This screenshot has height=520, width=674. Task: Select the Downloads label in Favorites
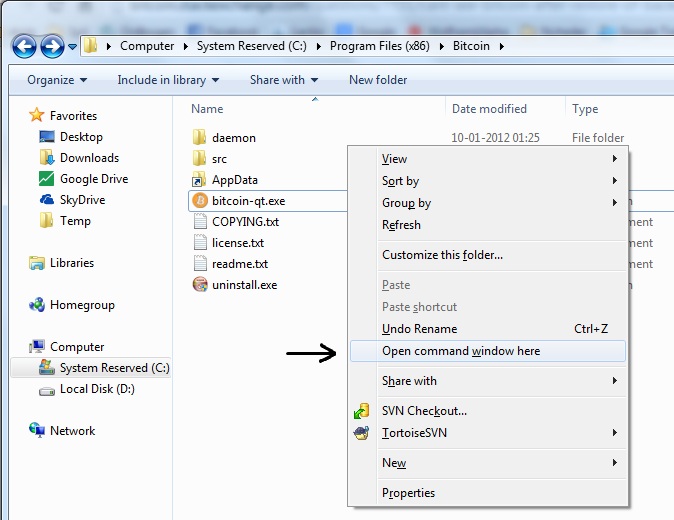click(89, 158)
